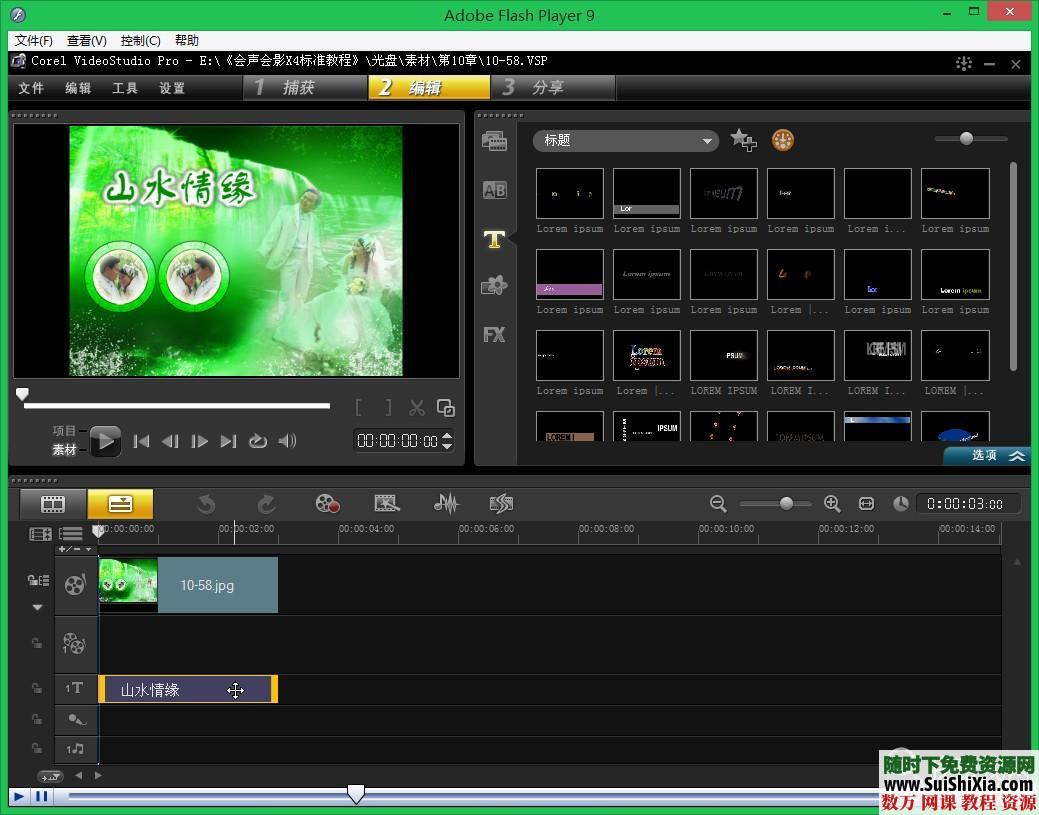Open the FX filter library
This screenshot has width=1039, height=815.
pos(494,335)
